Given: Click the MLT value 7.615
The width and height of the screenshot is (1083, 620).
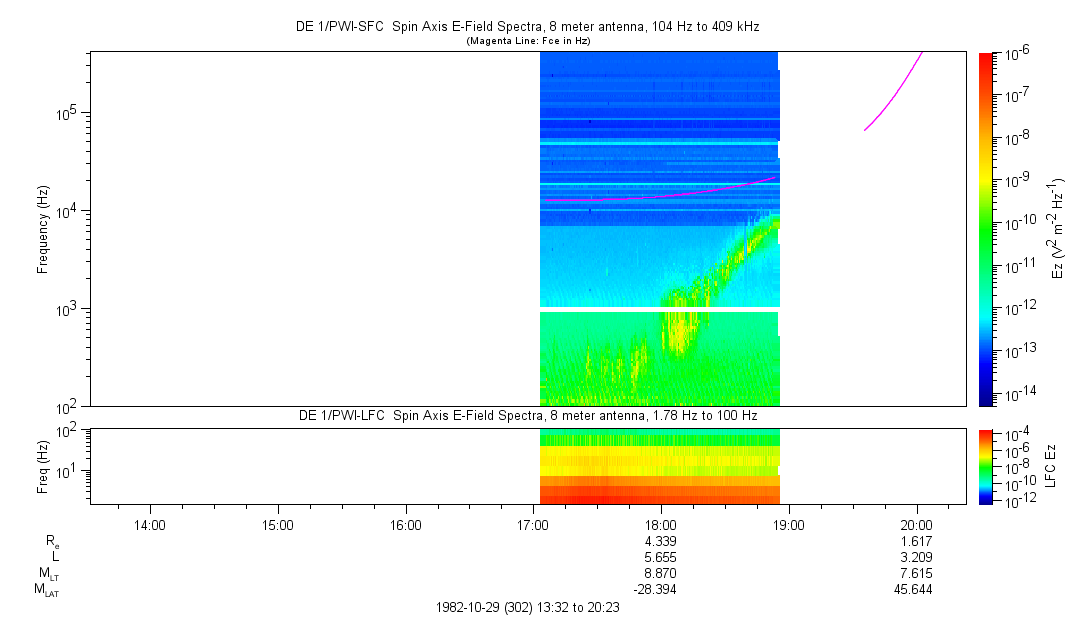Looking at the screenshot, I should click(917, 573).
